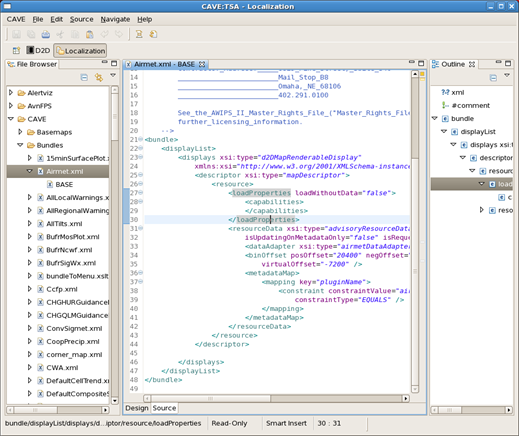The height and width of the screenshot is (436, 519).
Task: Open the Source menu
Action: click(x=81, y=19)
